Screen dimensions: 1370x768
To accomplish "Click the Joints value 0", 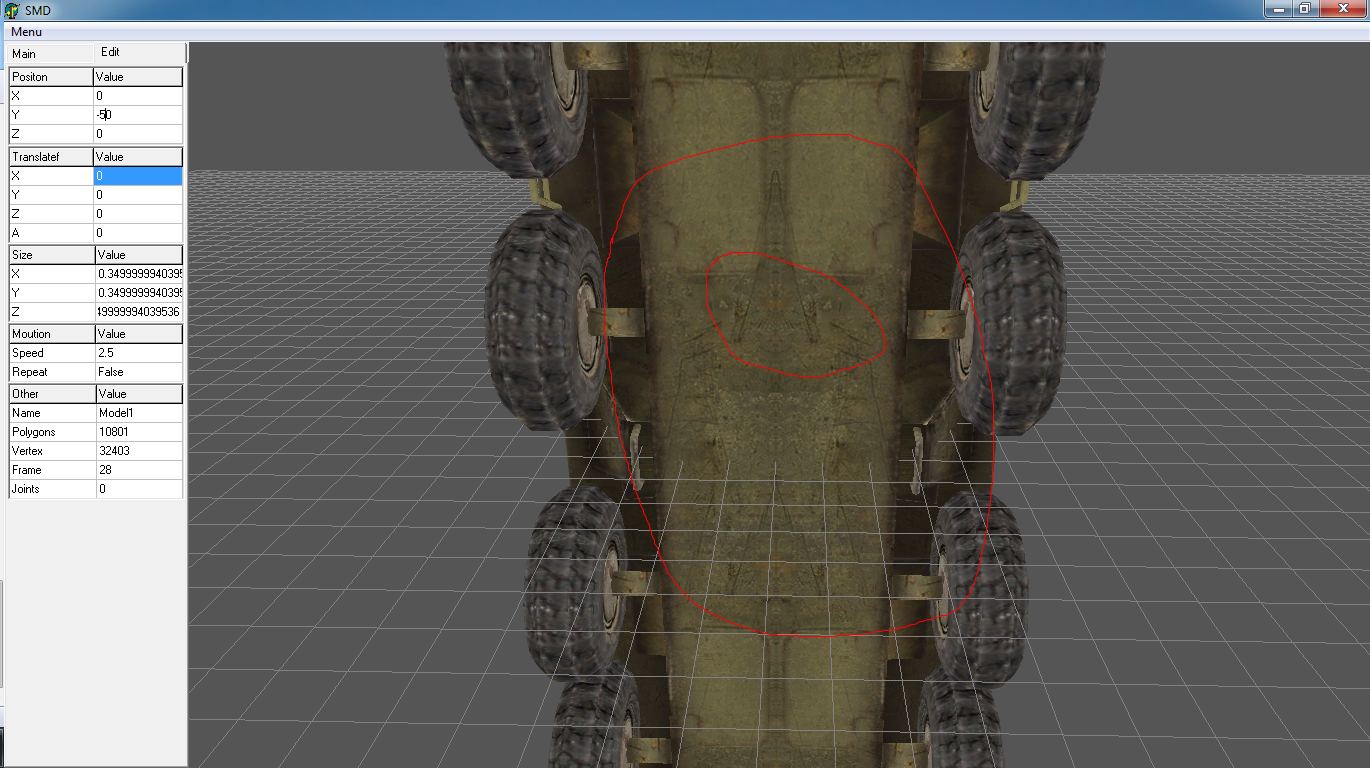I will (x=139, y=489).
